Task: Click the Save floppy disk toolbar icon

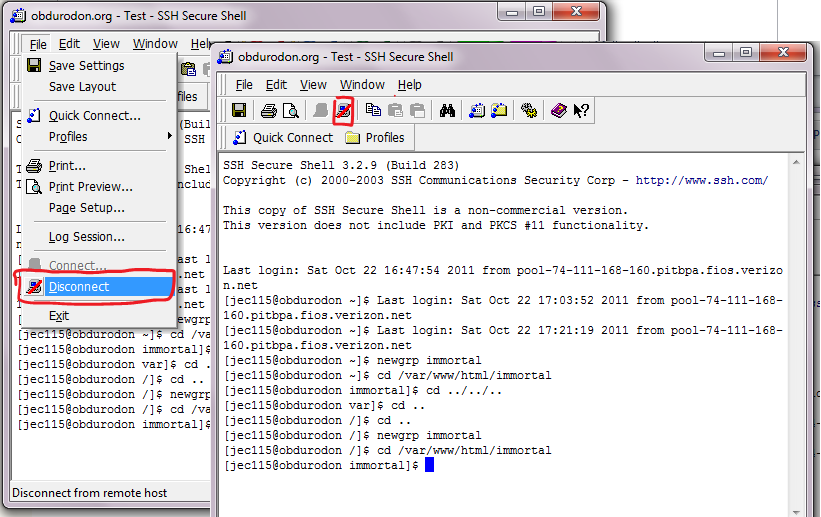Action: pos(239,111)
